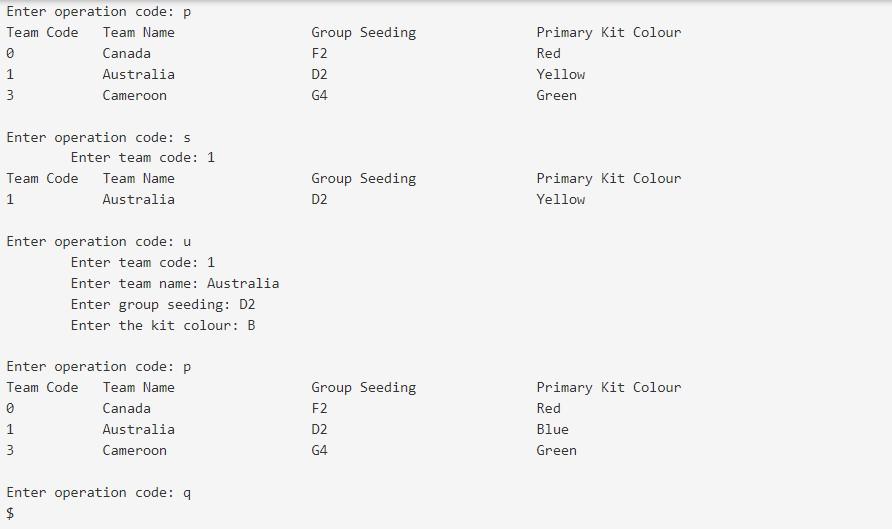Click the 'Enter operation code: u' line
This screenshot has width=892, height=529.
point(98,242)
